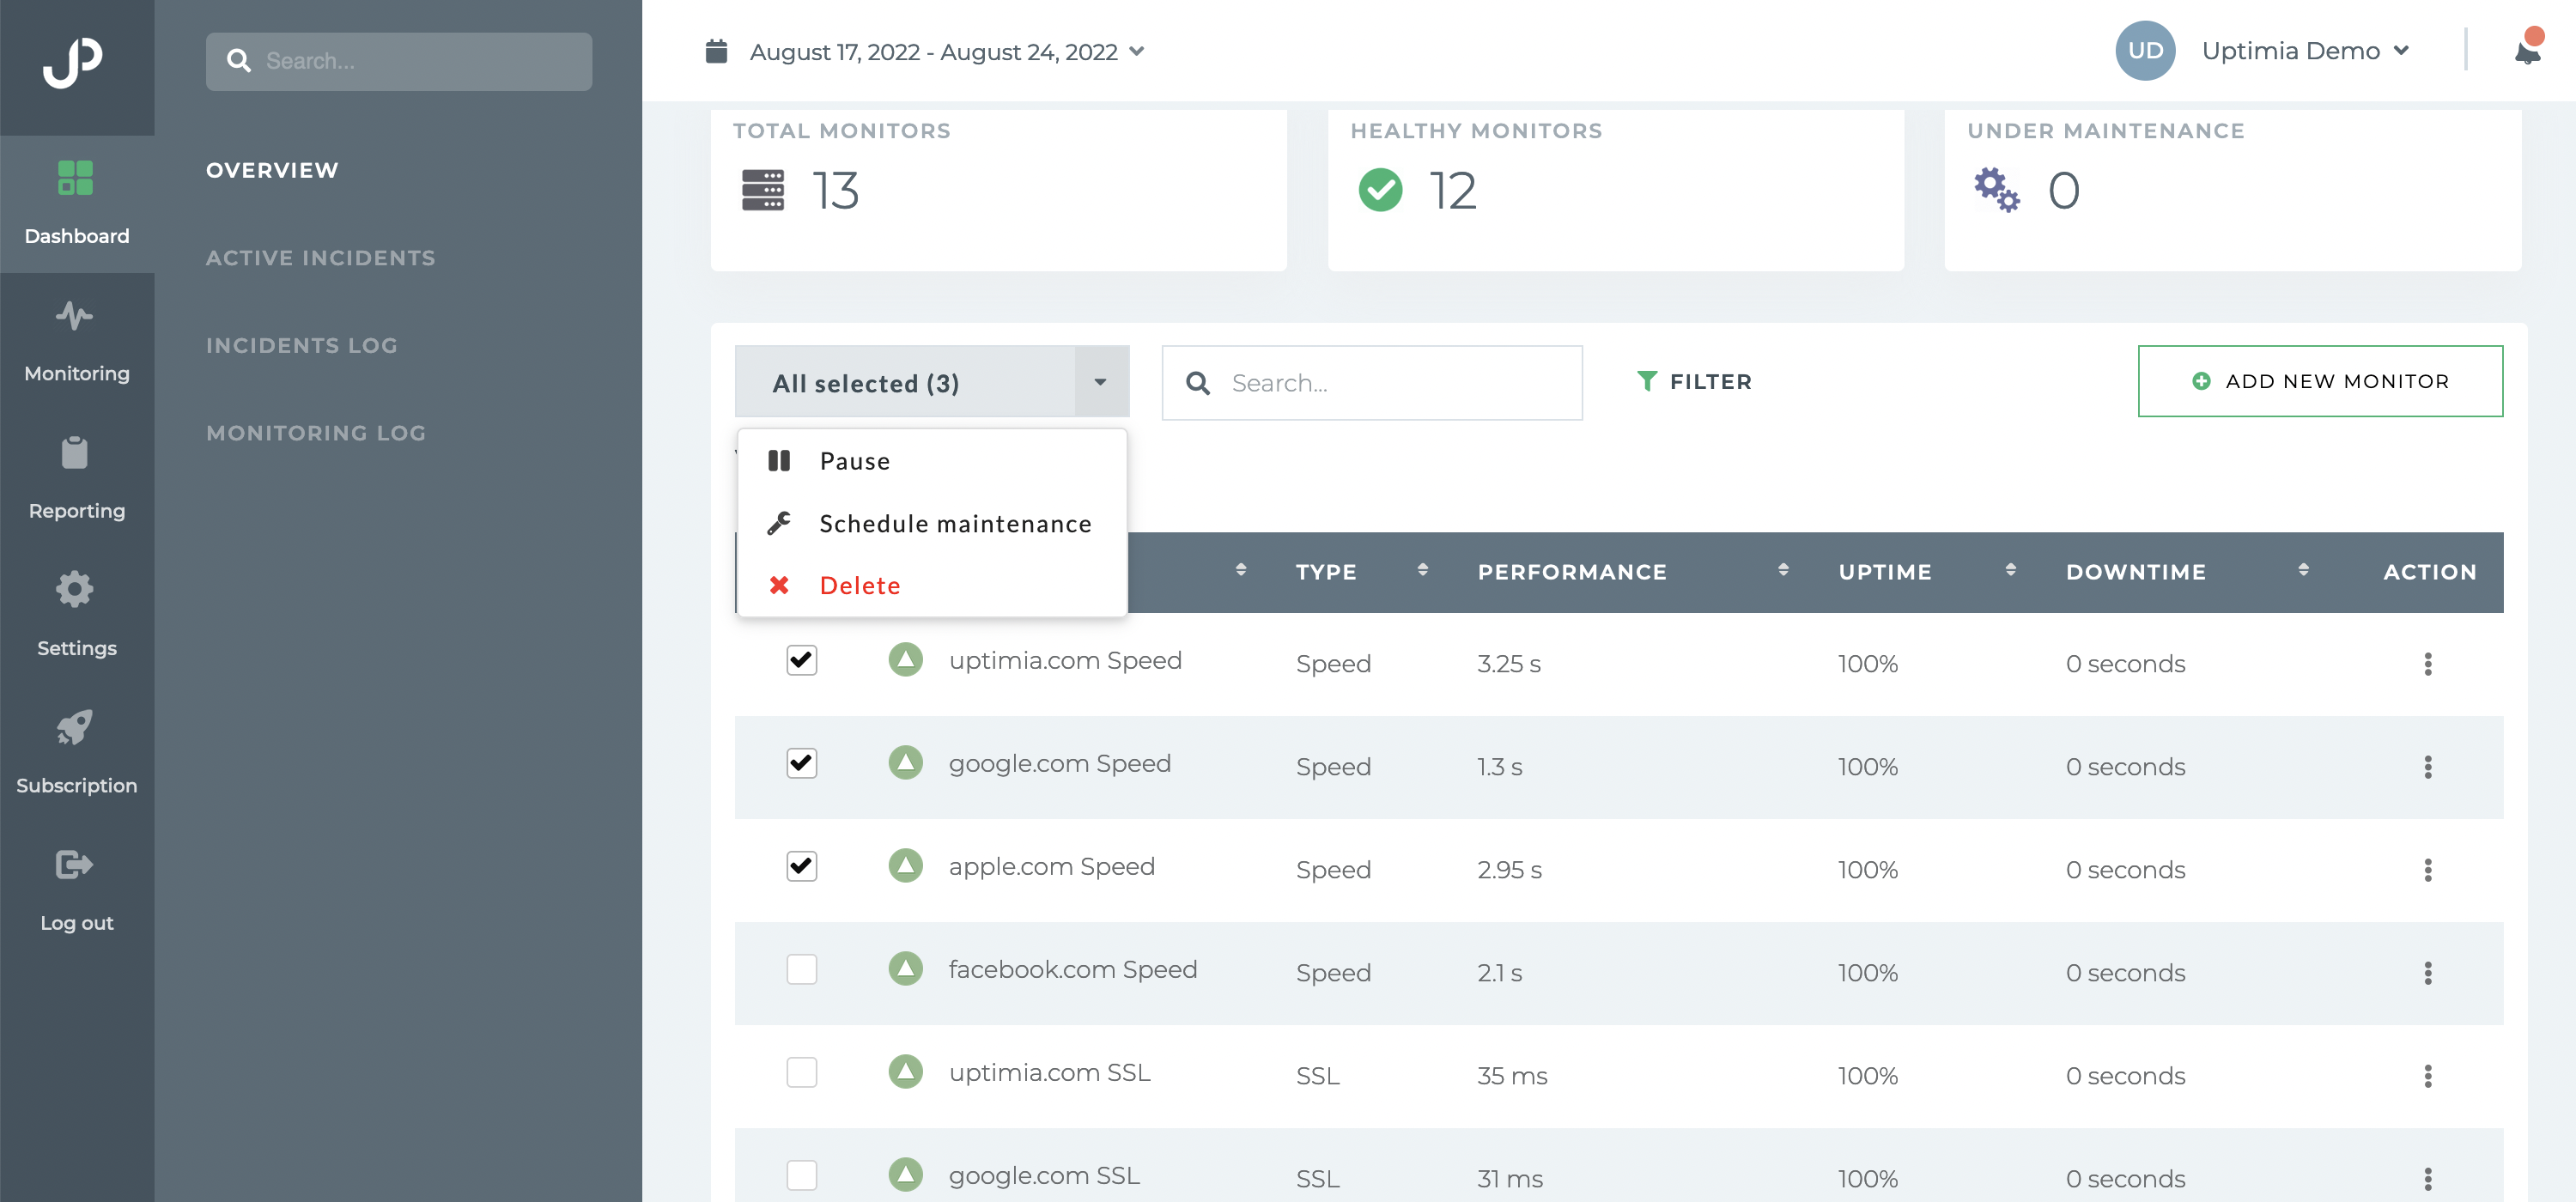
Task: Click the under maintenance gears icon
Action: coord(1997,189)
